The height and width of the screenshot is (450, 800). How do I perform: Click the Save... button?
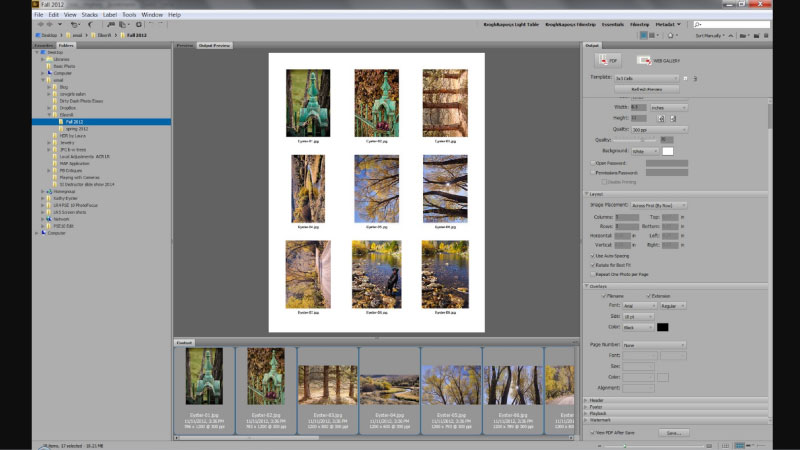pyautogui.click(x=672, y=432)
